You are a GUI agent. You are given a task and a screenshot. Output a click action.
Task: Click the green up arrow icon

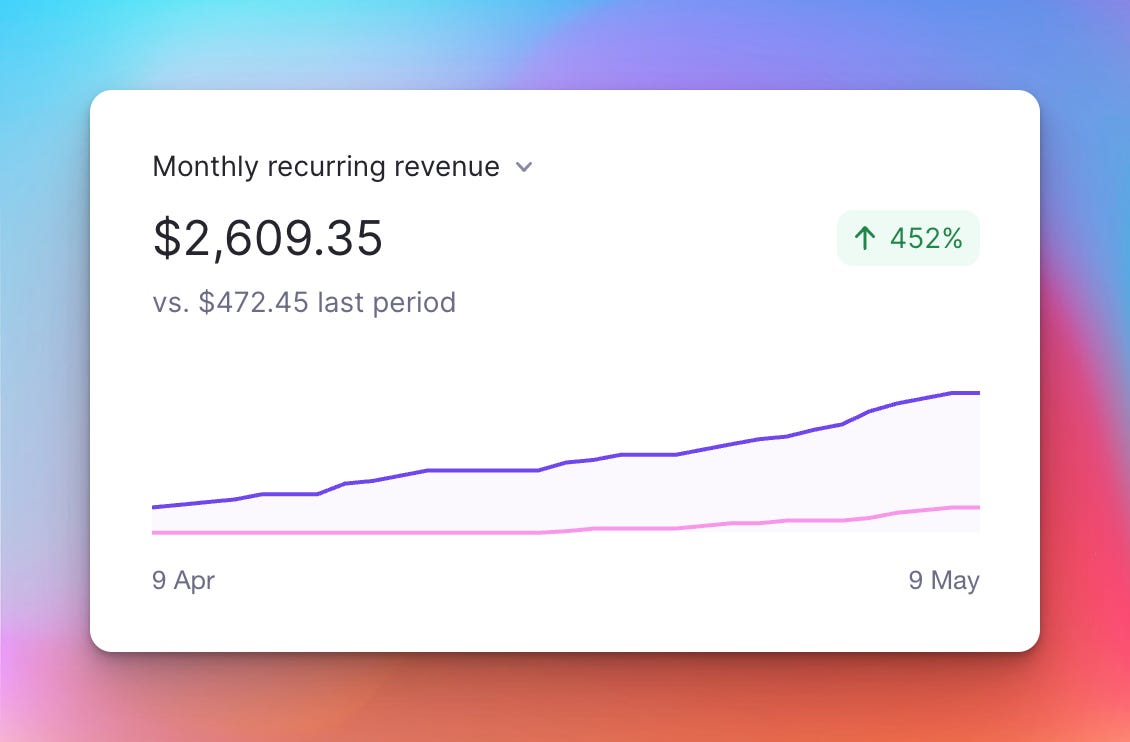click(865, 238)
